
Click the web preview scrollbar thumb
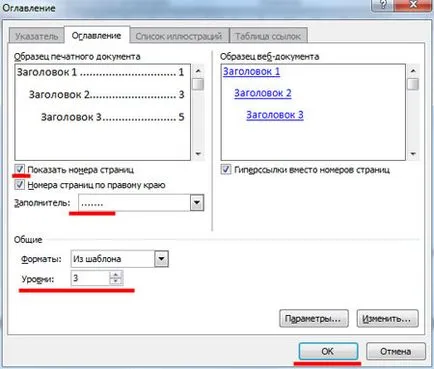413,84
